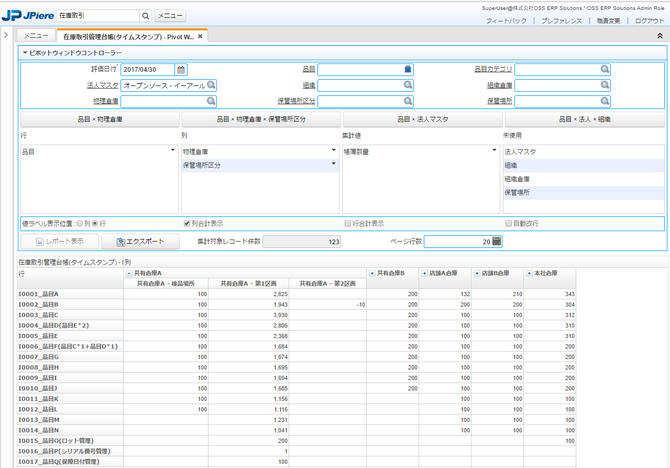Open calendar picker for 評価日付 field

point(181,70)
